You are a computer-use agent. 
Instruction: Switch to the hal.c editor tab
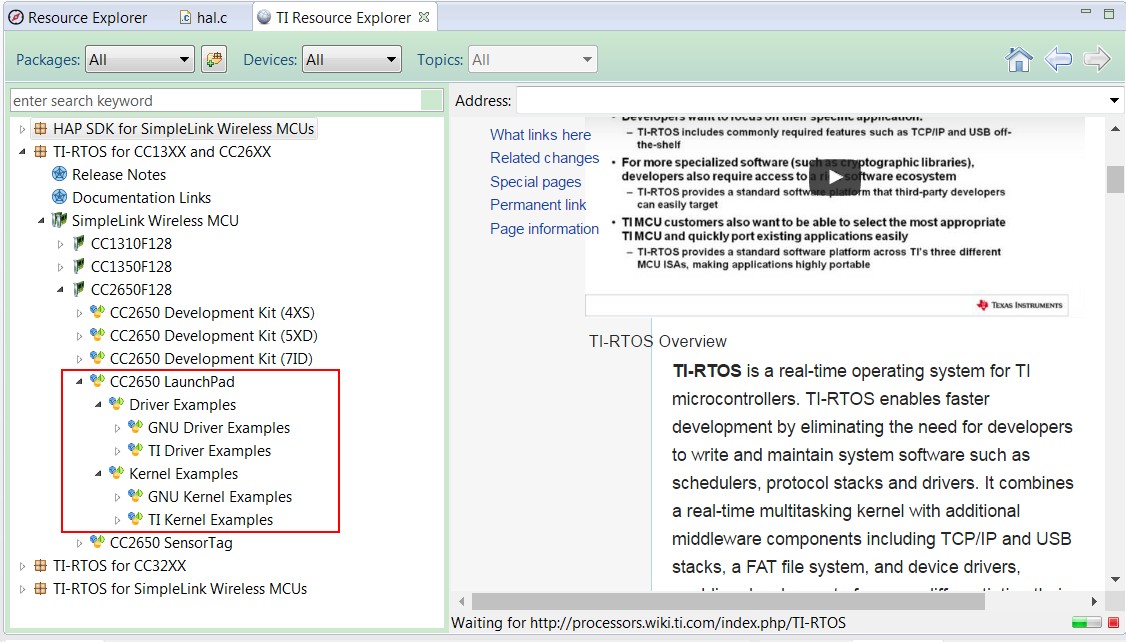(204, 17)
